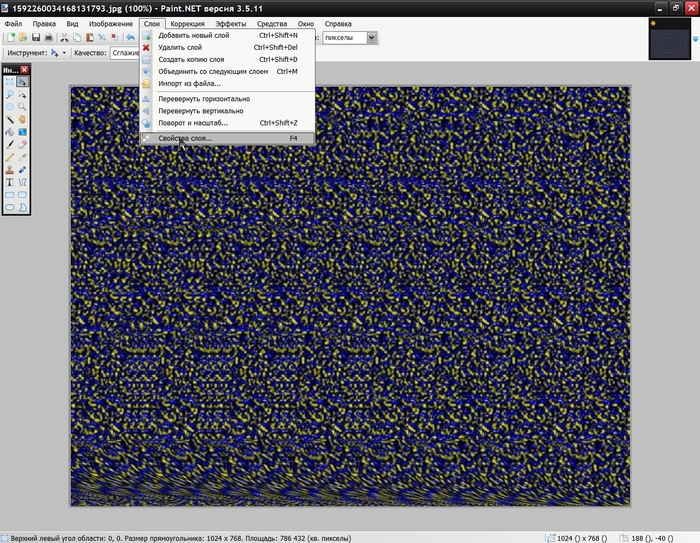Open the Коррекция menu
This screenshot has width=700, height=543.
tap(188, 24)
